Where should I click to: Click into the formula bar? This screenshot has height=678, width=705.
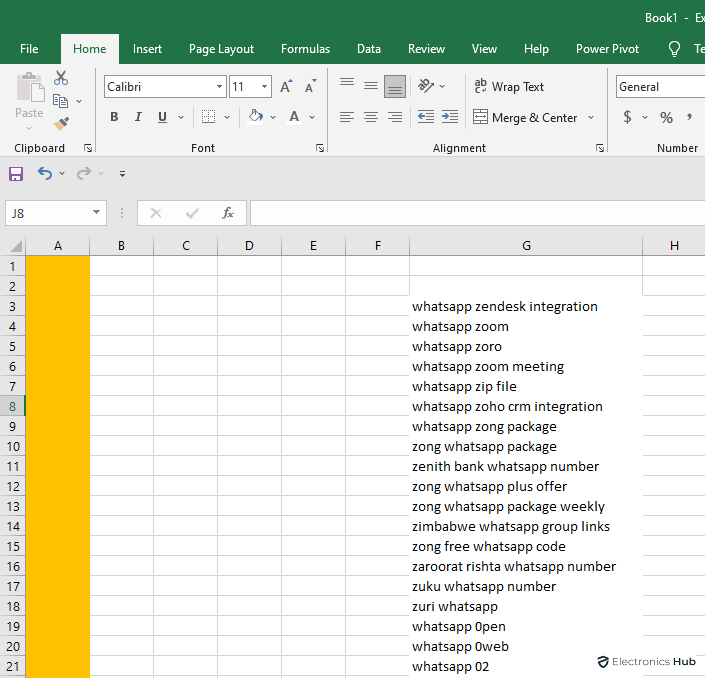pos(477,213)
